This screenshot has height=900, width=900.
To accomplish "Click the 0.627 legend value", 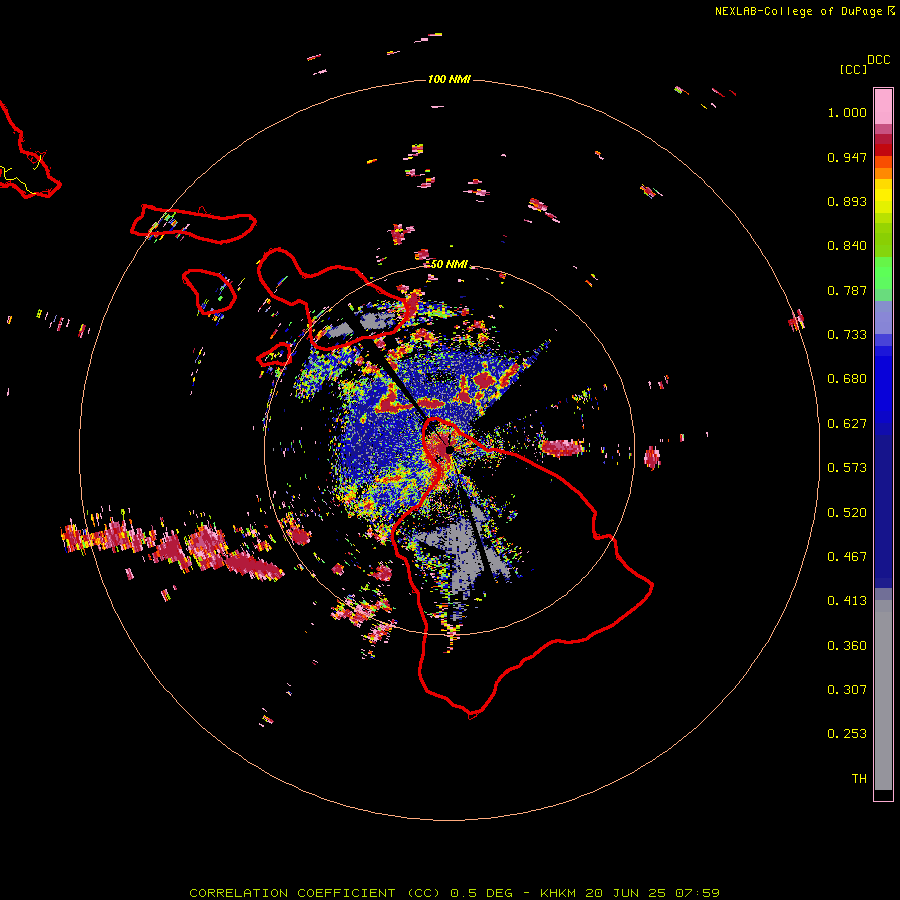I will 847,424.
